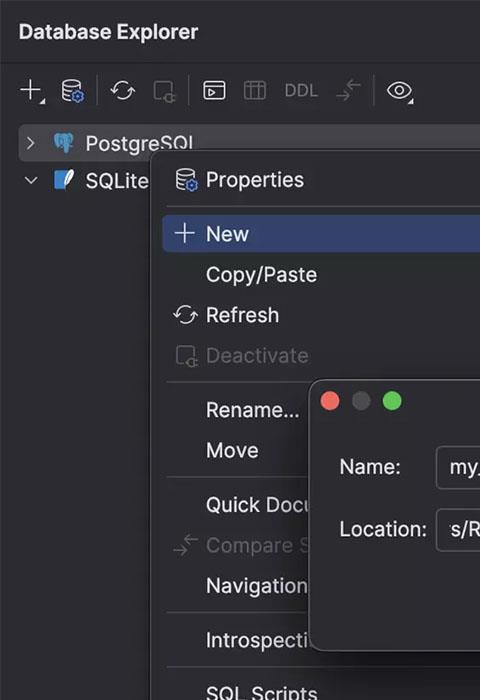The width and height of the screenshot is (480, 700).
Task: Click the Deactivate toolbar icon
Action: (x=164, y=91)
